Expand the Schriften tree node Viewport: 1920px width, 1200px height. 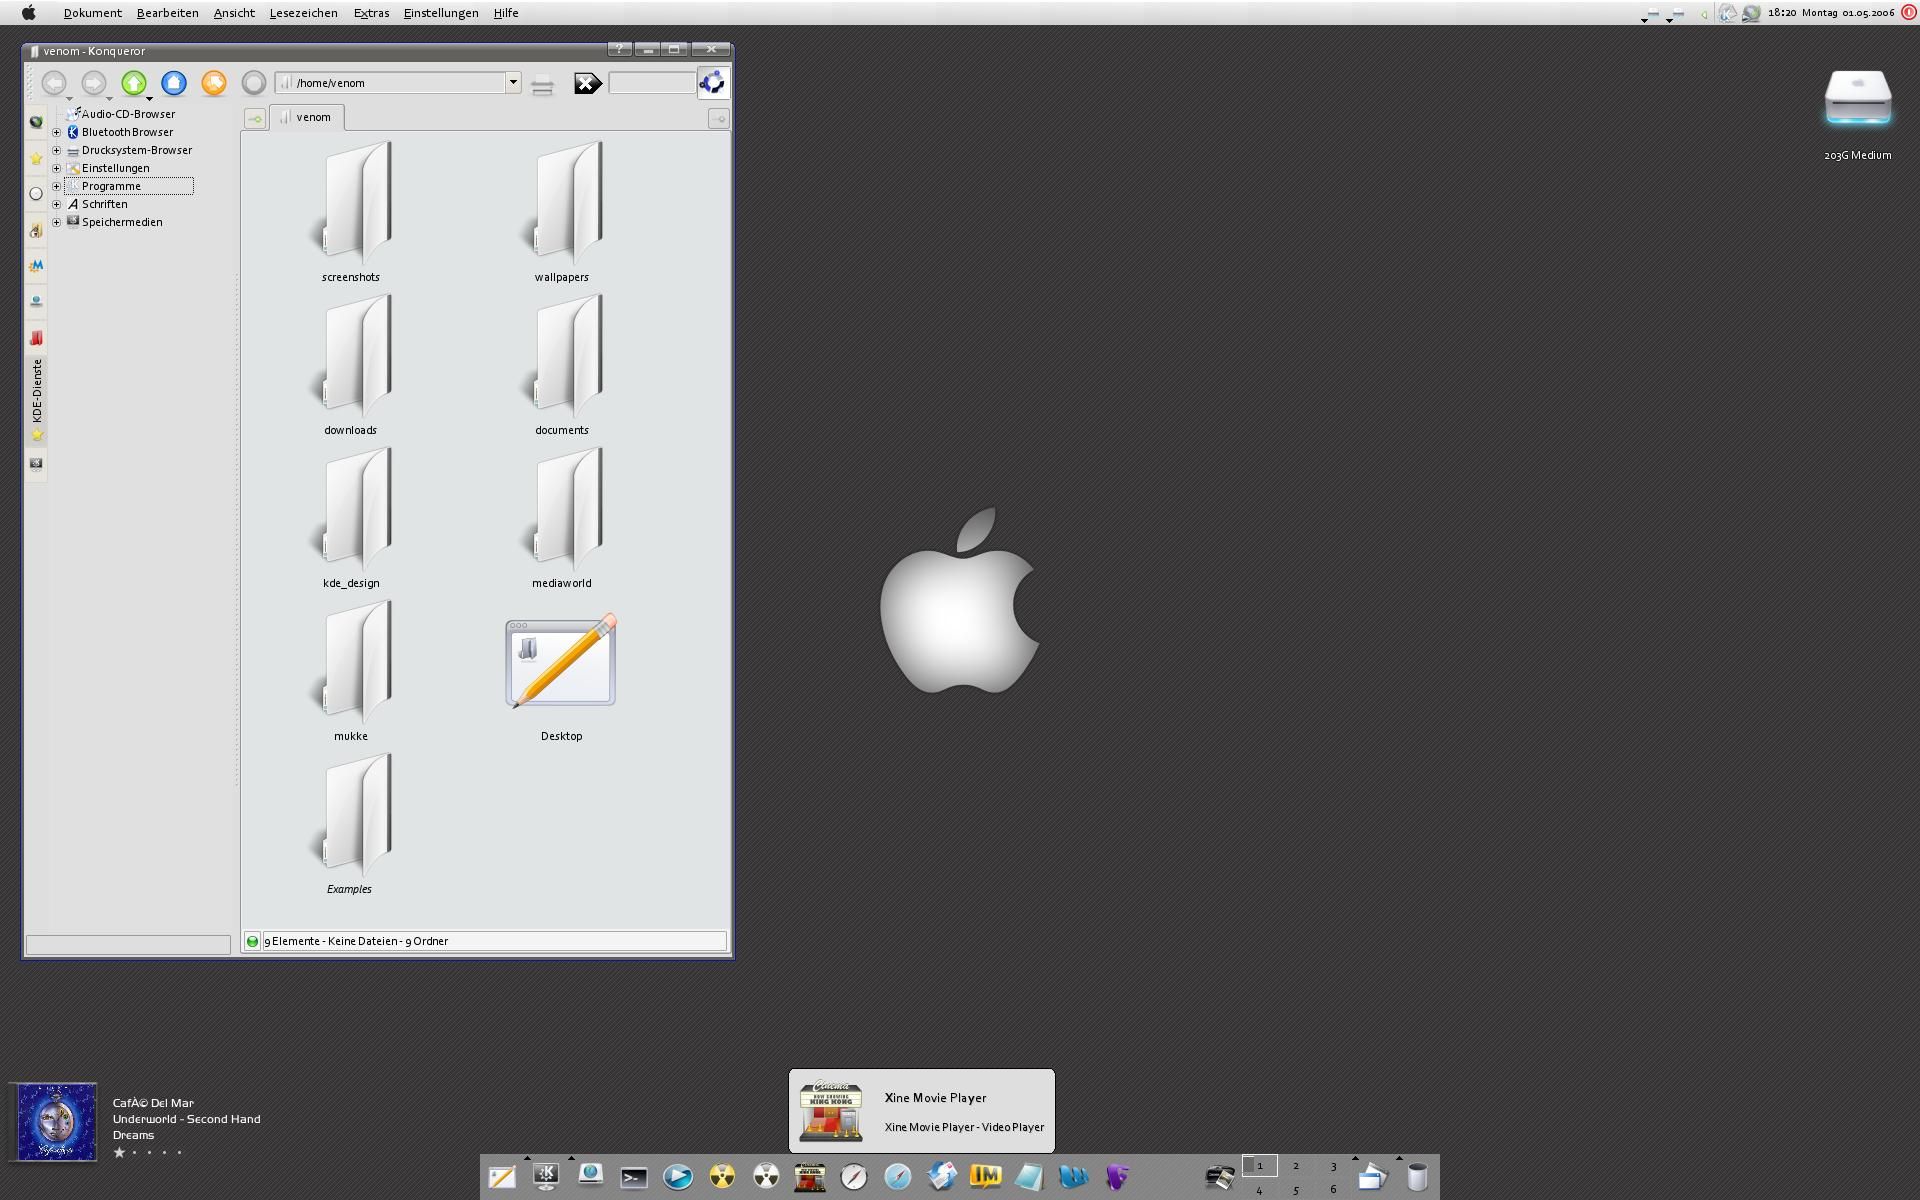click(x=57, y=204)
